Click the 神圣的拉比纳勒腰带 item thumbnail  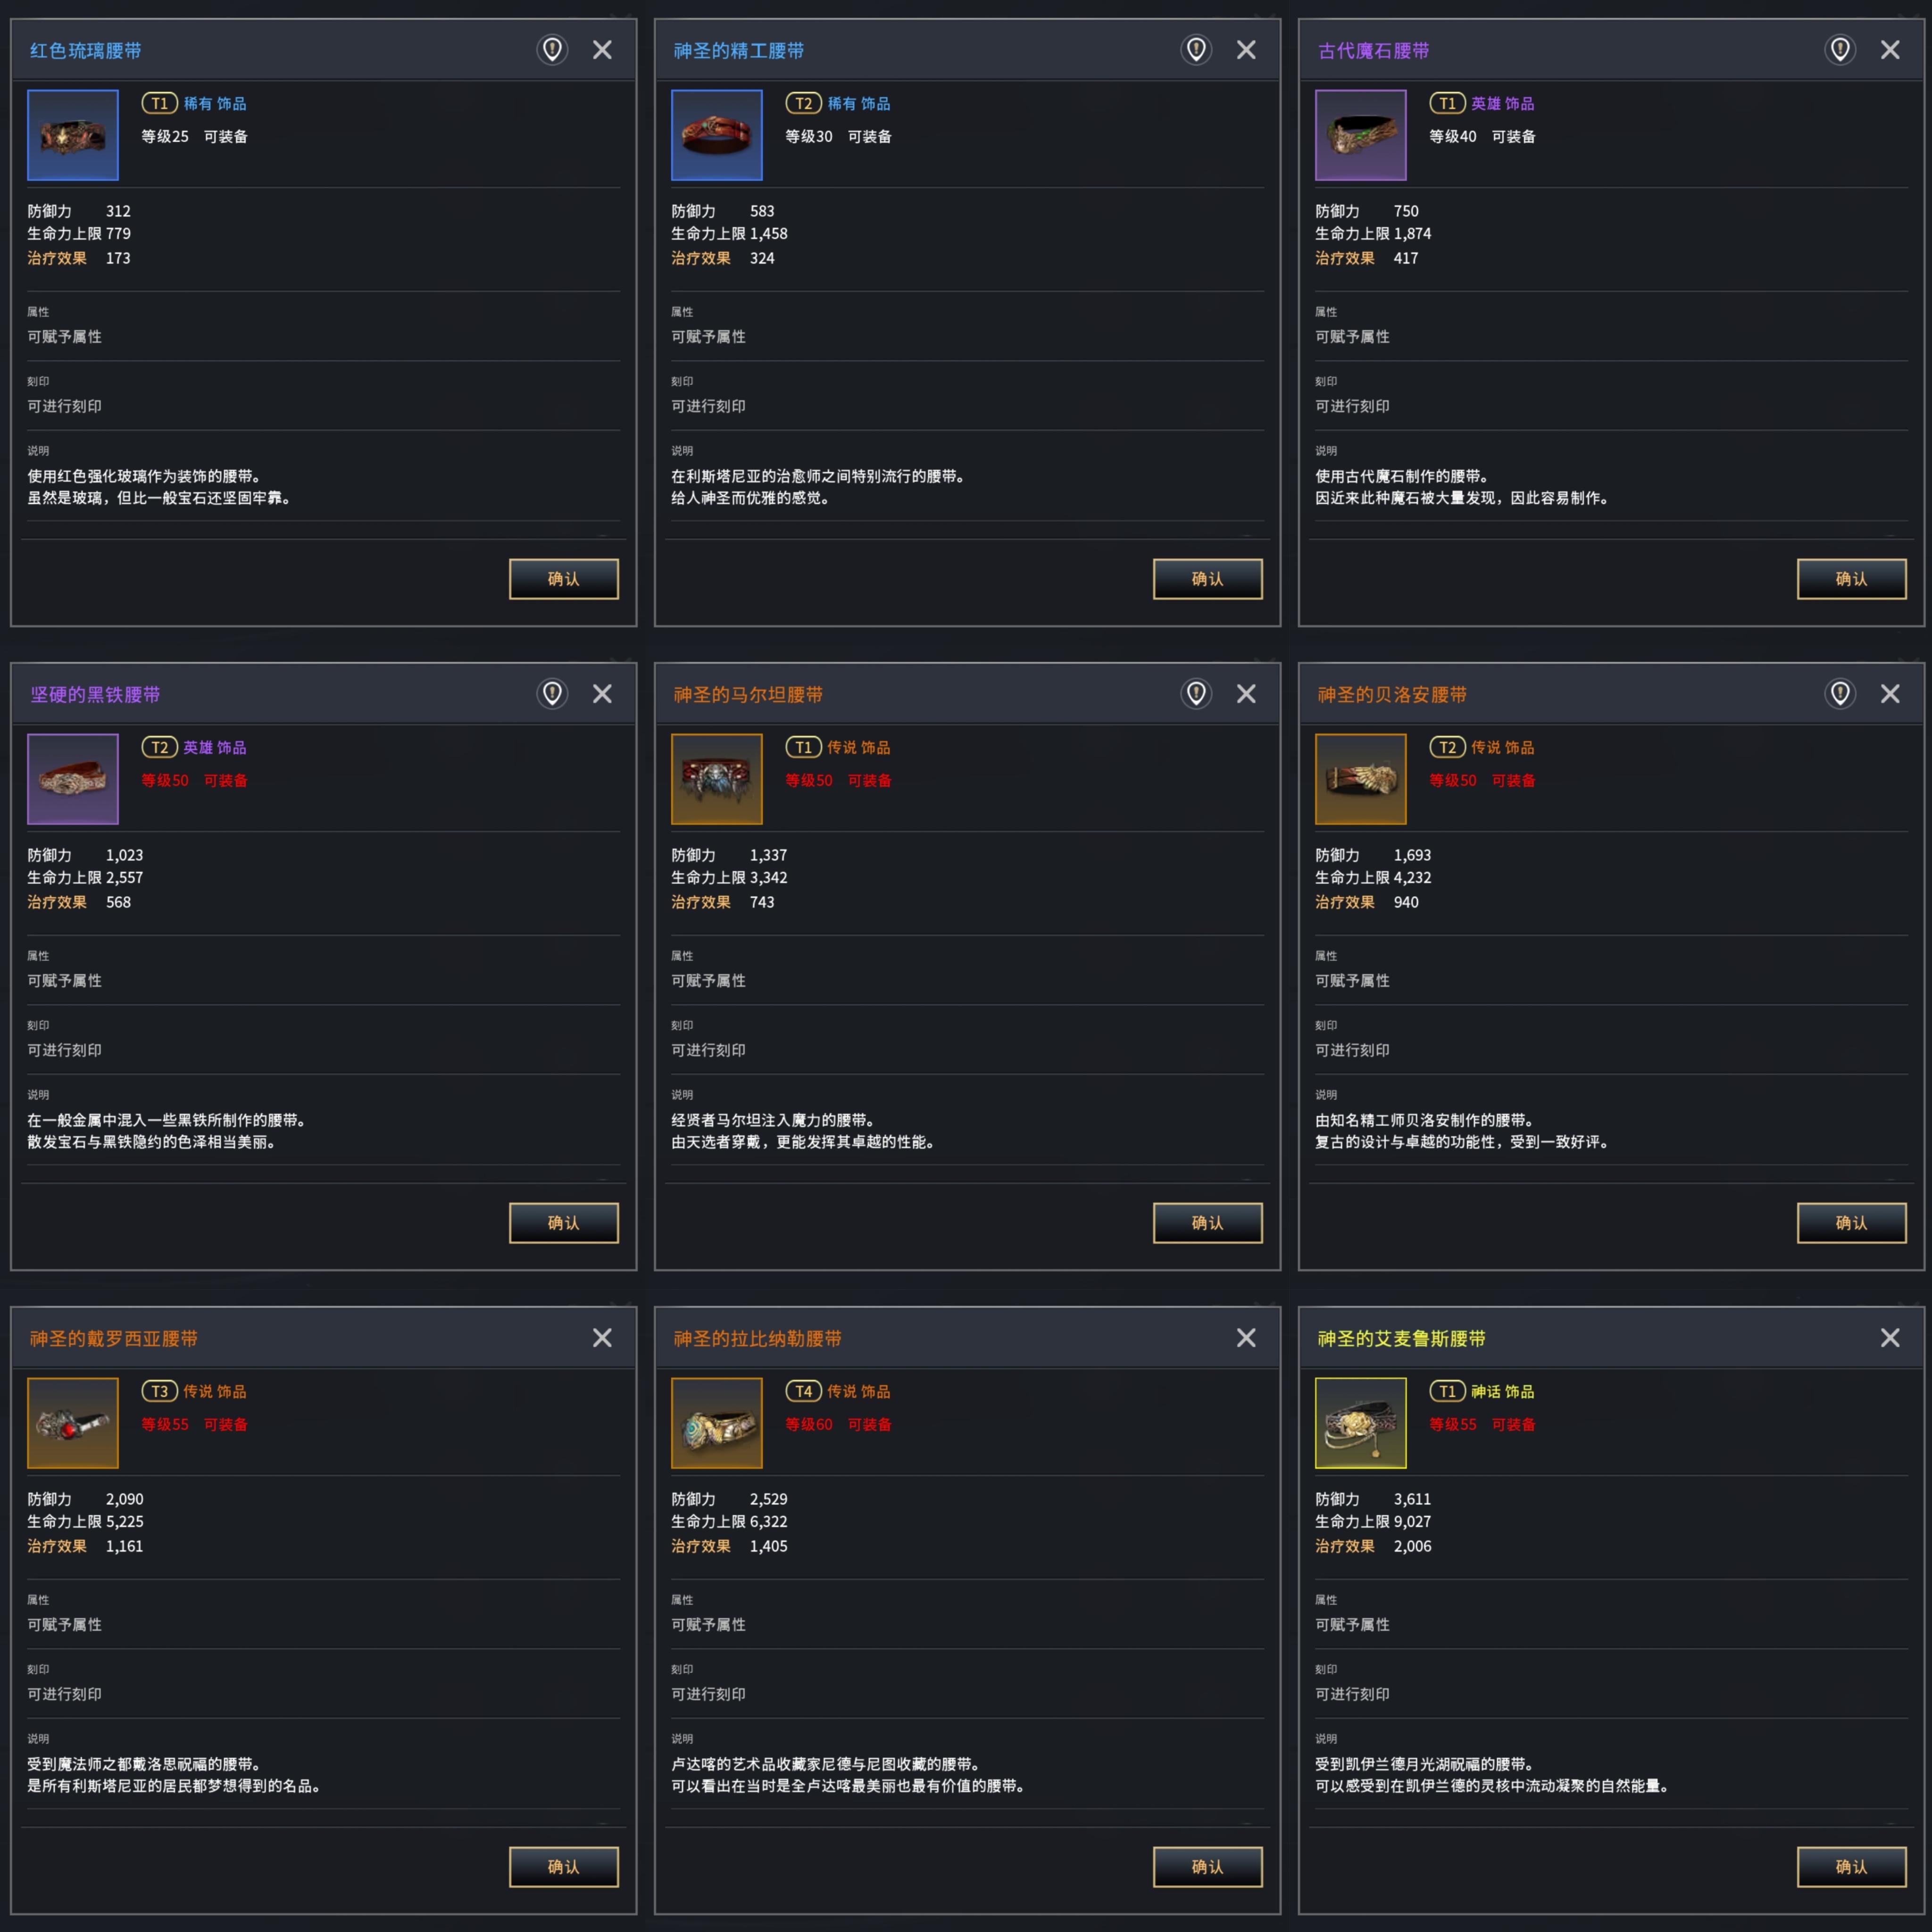pyautogui.click(x=717, y=1423)
